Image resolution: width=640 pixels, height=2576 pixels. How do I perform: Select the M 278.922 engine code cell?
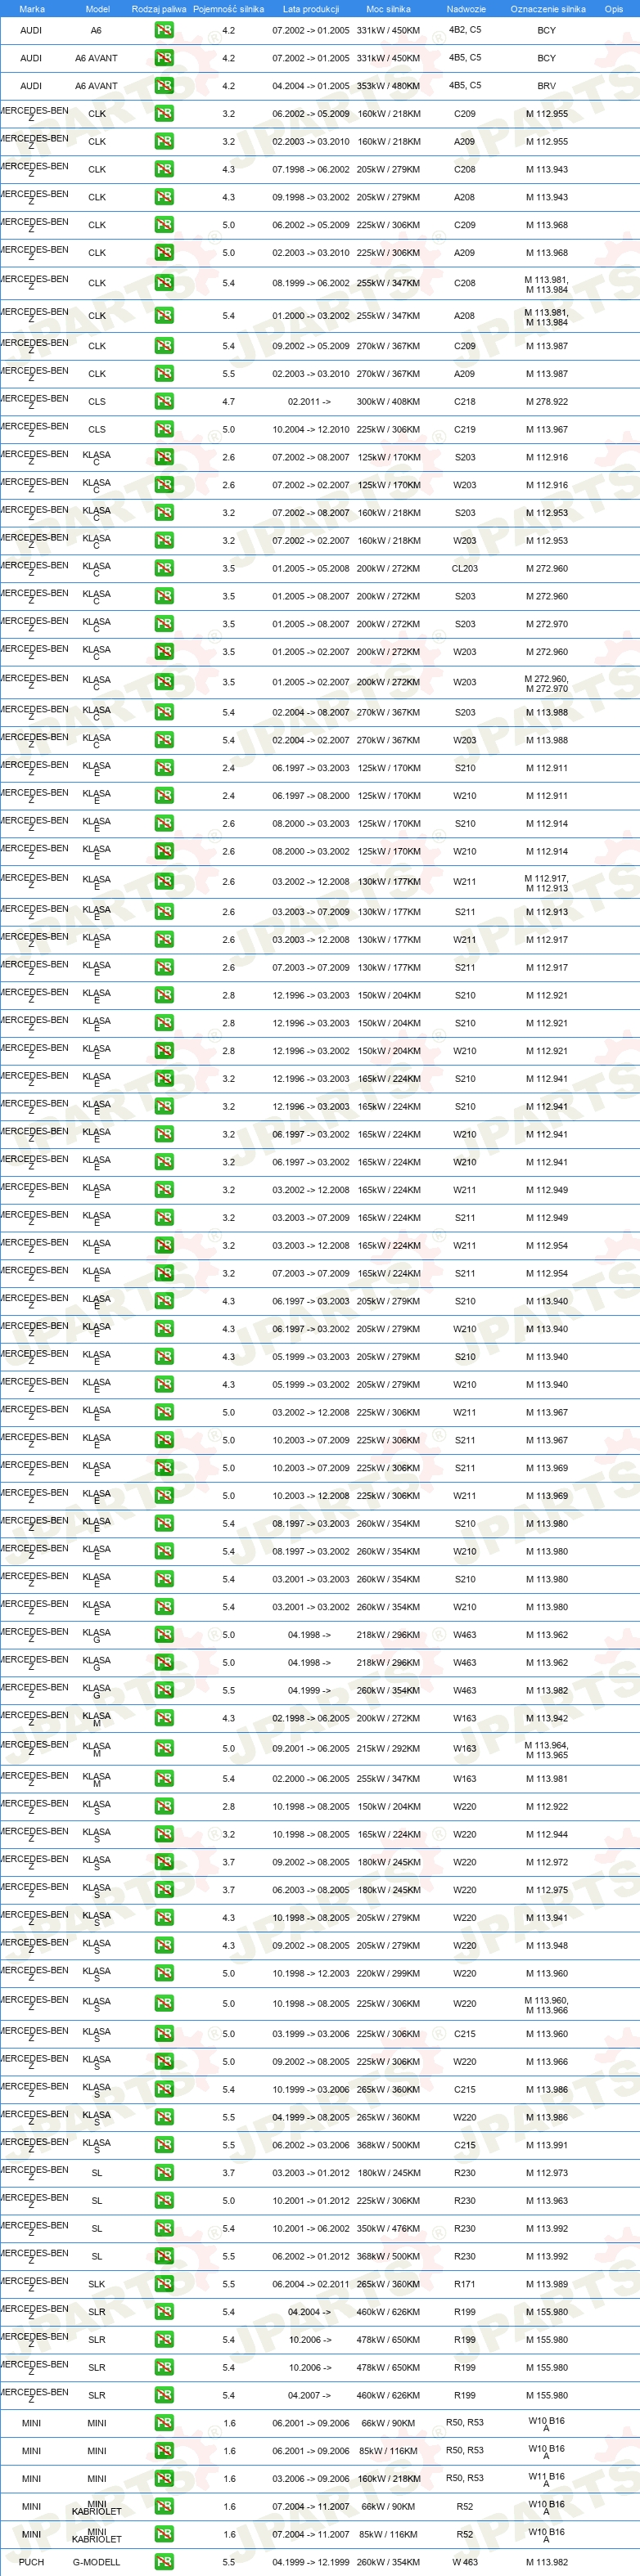(x=547, y=402)
